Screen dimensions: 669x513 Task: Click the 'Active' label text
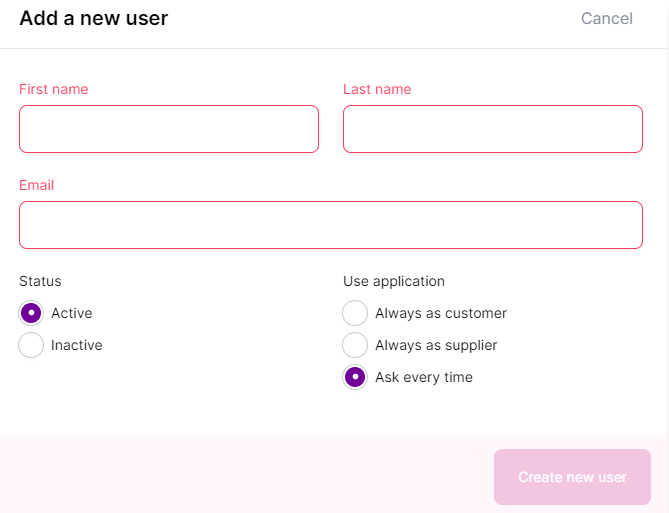click(x=71, y=313)
